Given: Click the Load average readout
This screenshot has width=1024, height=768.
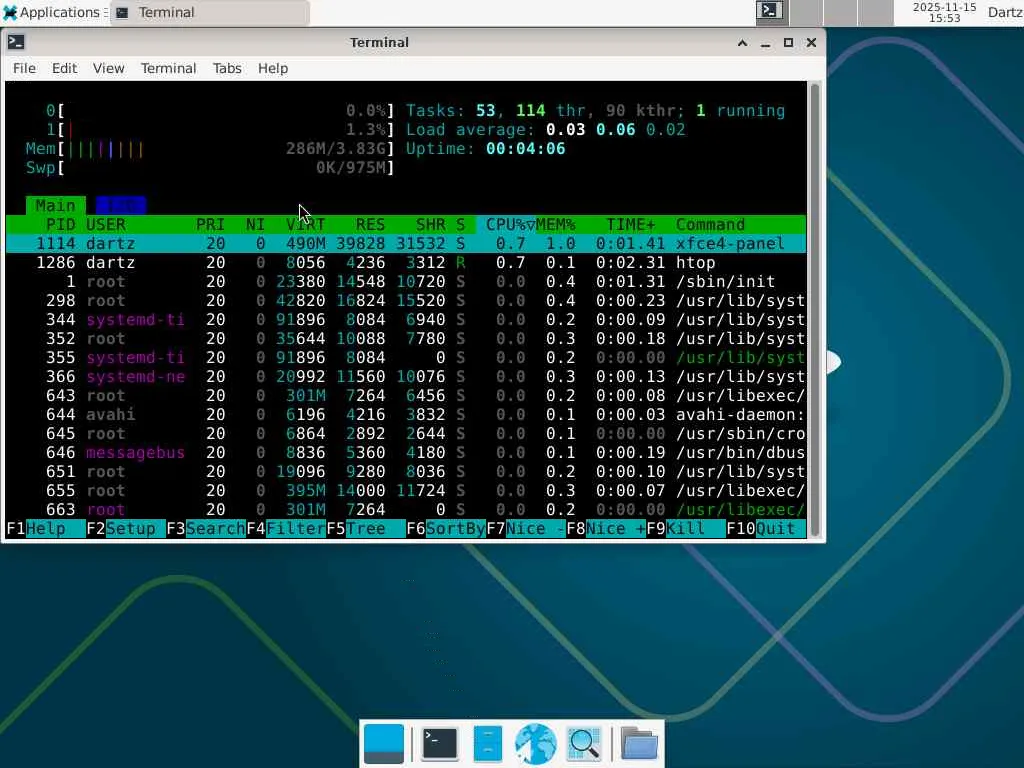Looking at the screenshot, I should pos(545,130).
